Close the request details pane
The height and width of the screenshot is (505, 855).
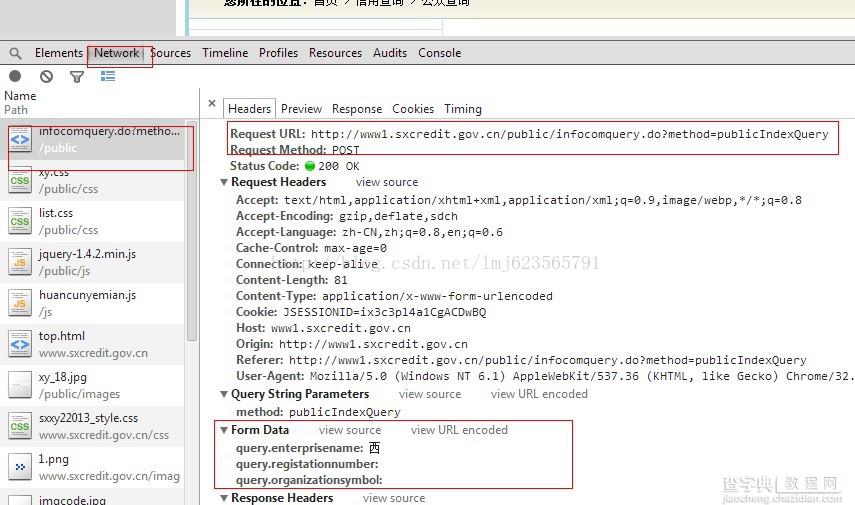coord(212,103)
